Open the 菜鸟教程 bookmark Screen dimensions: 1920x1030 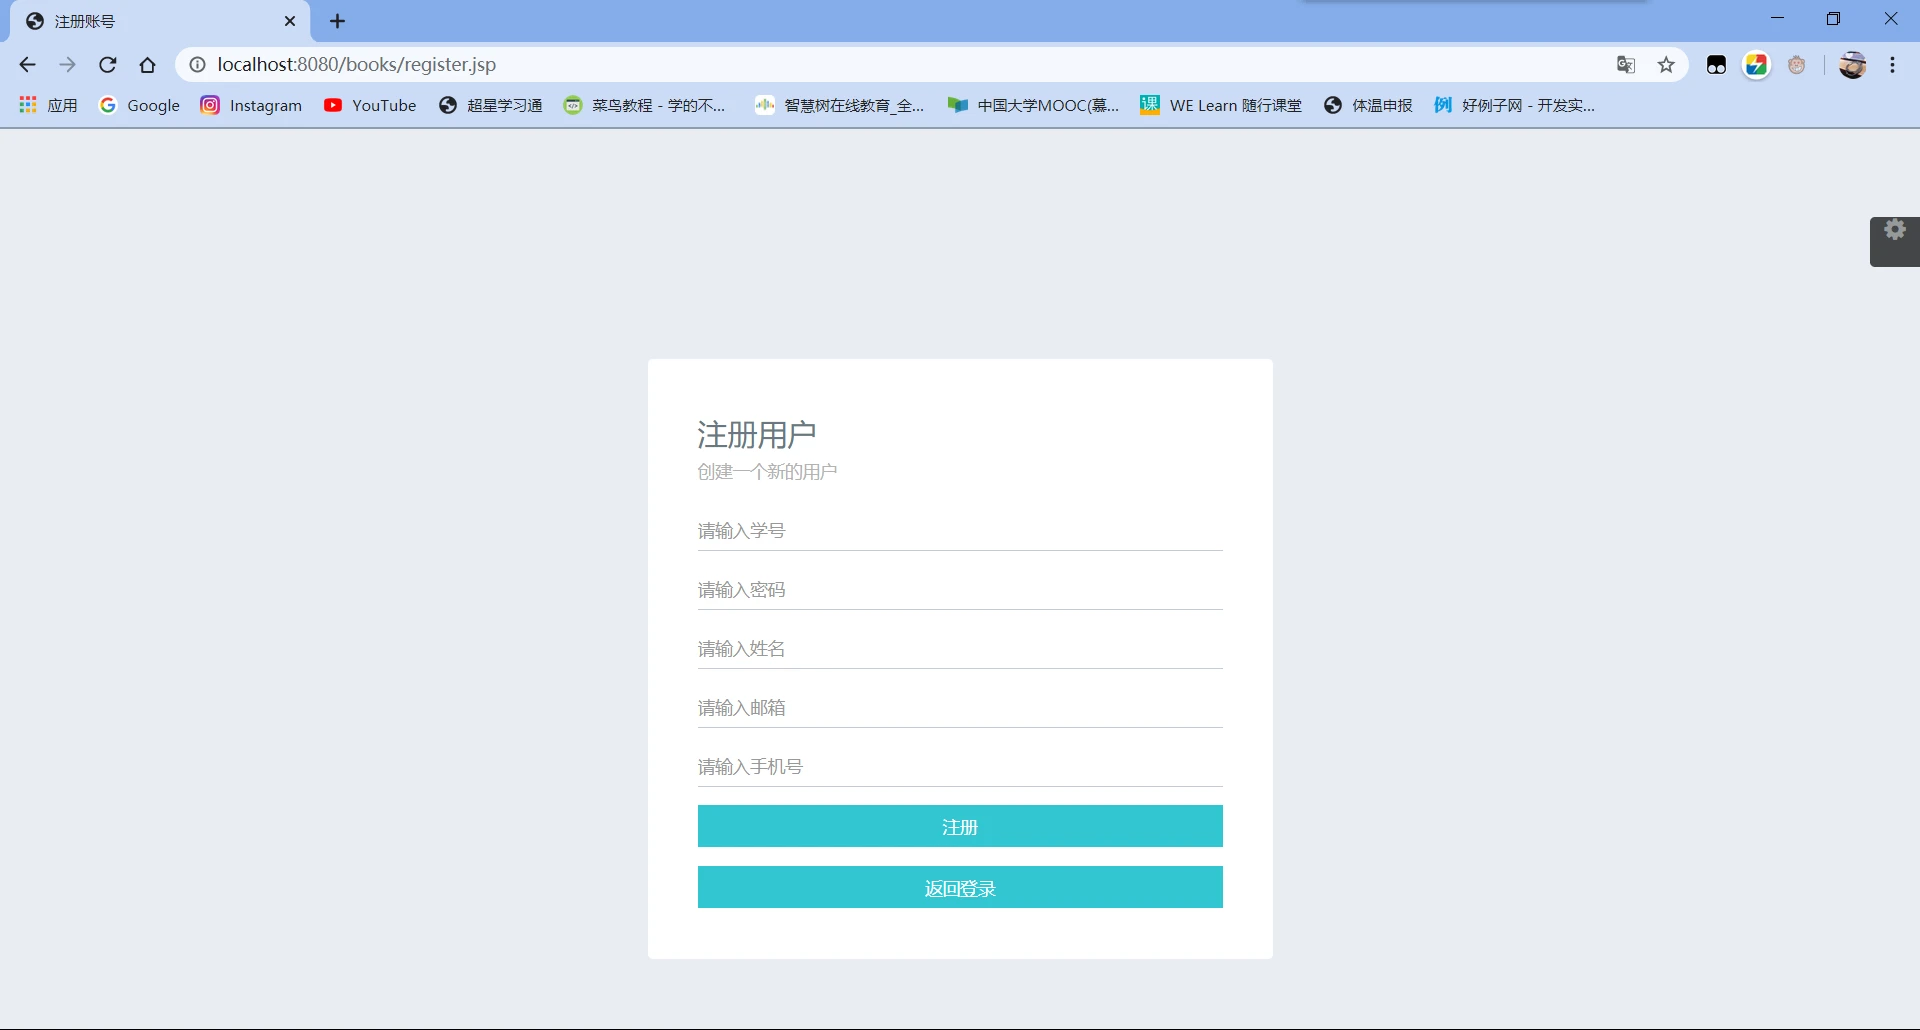click(645, 105)
